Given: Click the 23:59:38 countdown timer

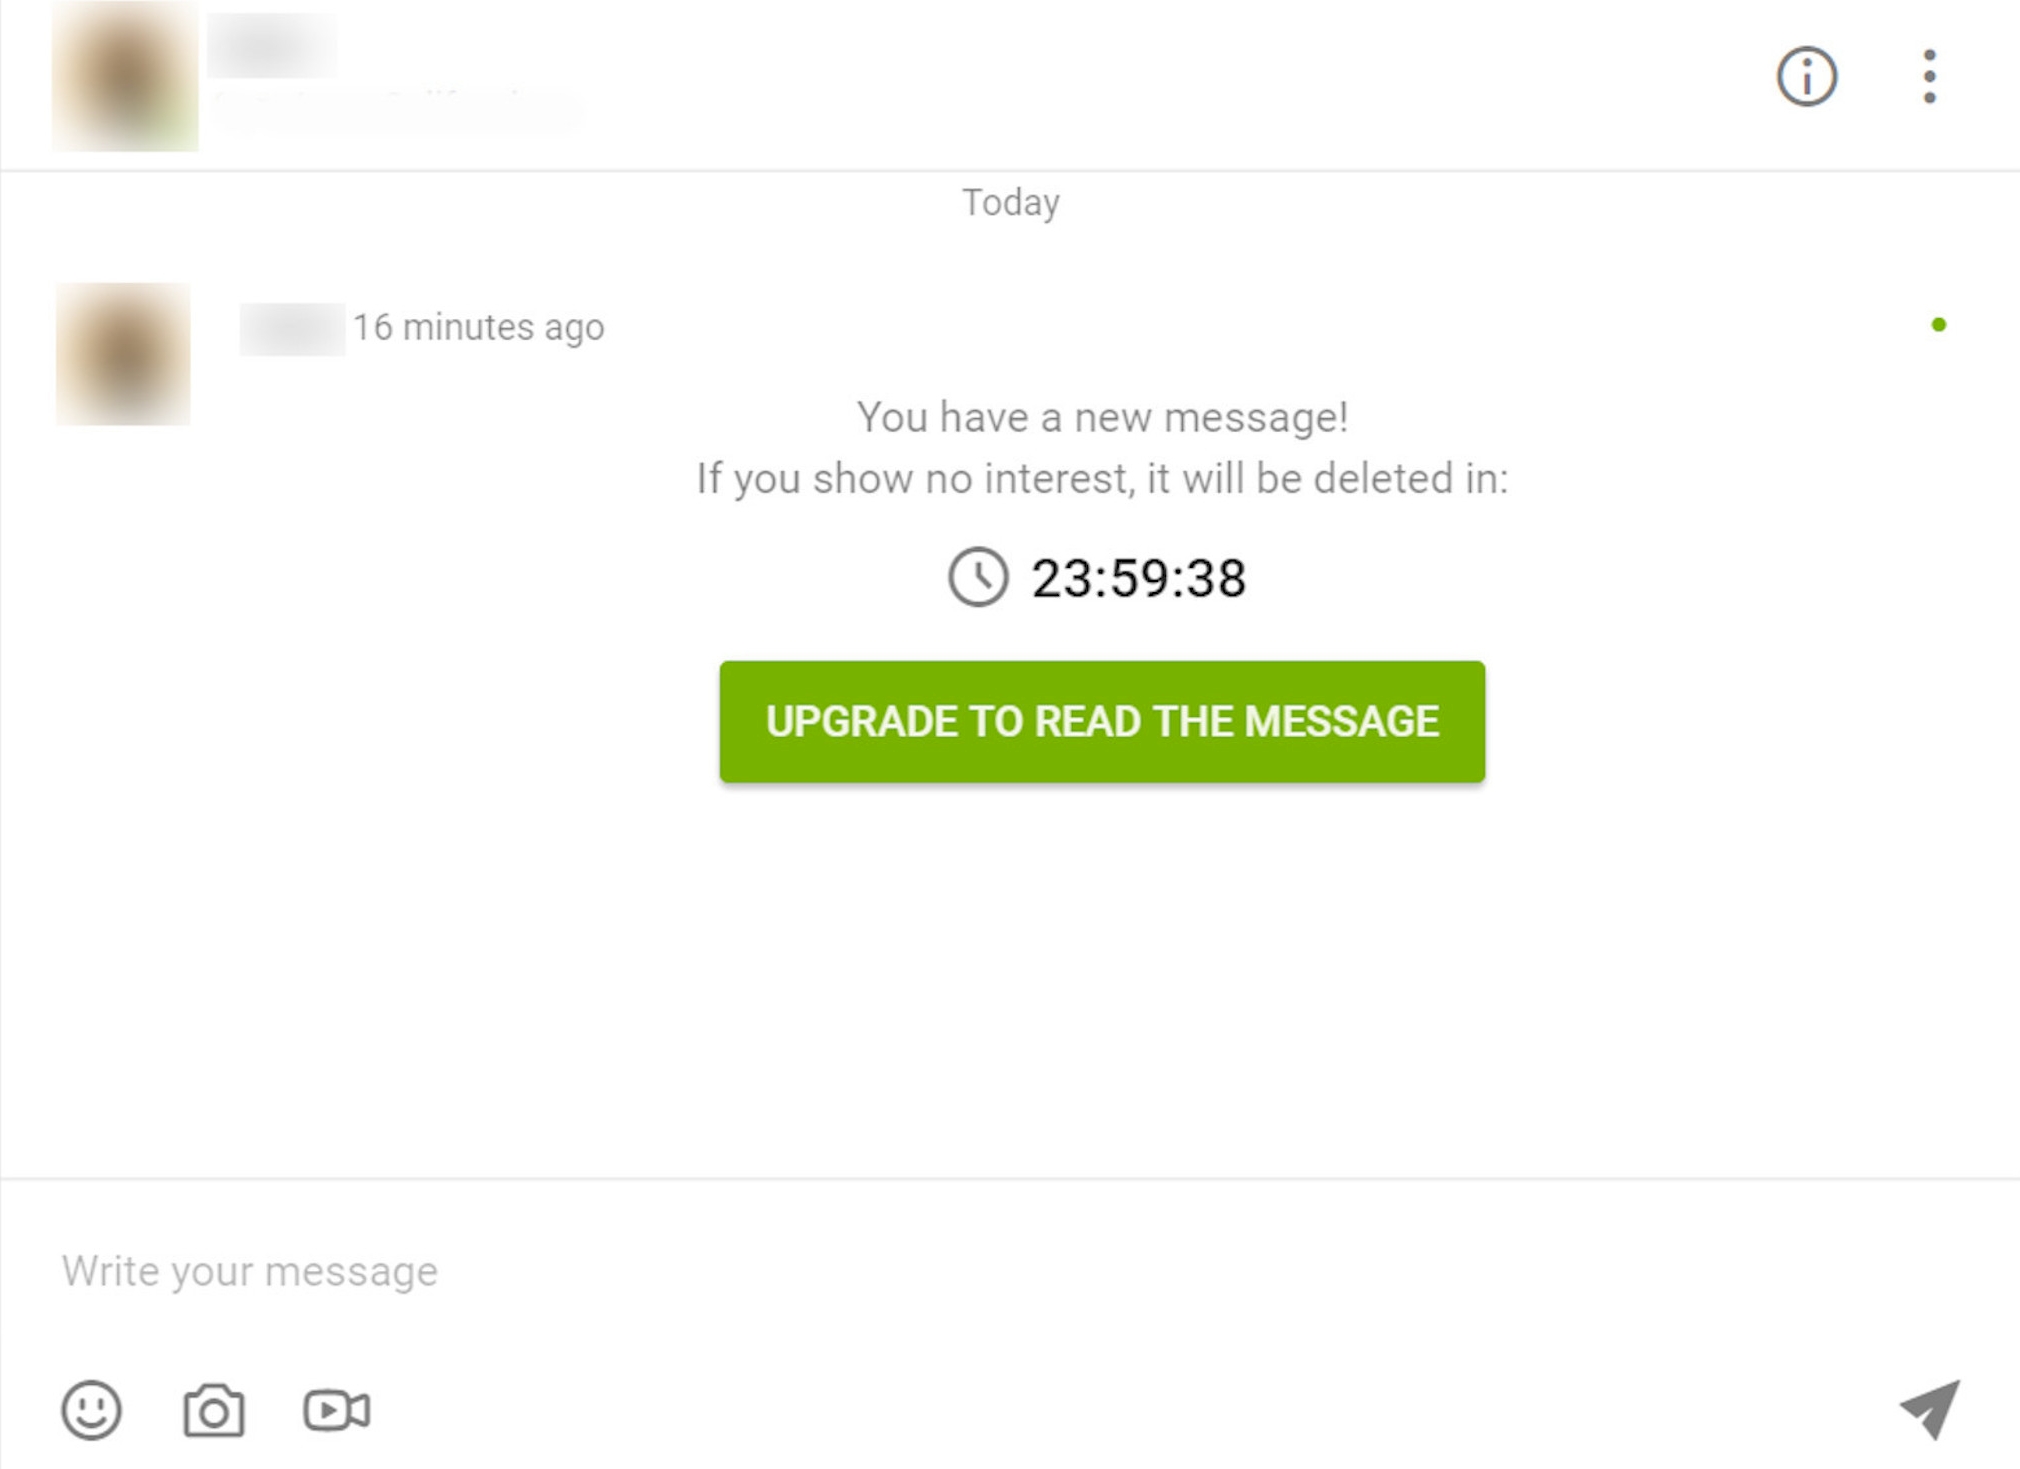Looking at the screenshot, I should click(x=1138, y=578).
